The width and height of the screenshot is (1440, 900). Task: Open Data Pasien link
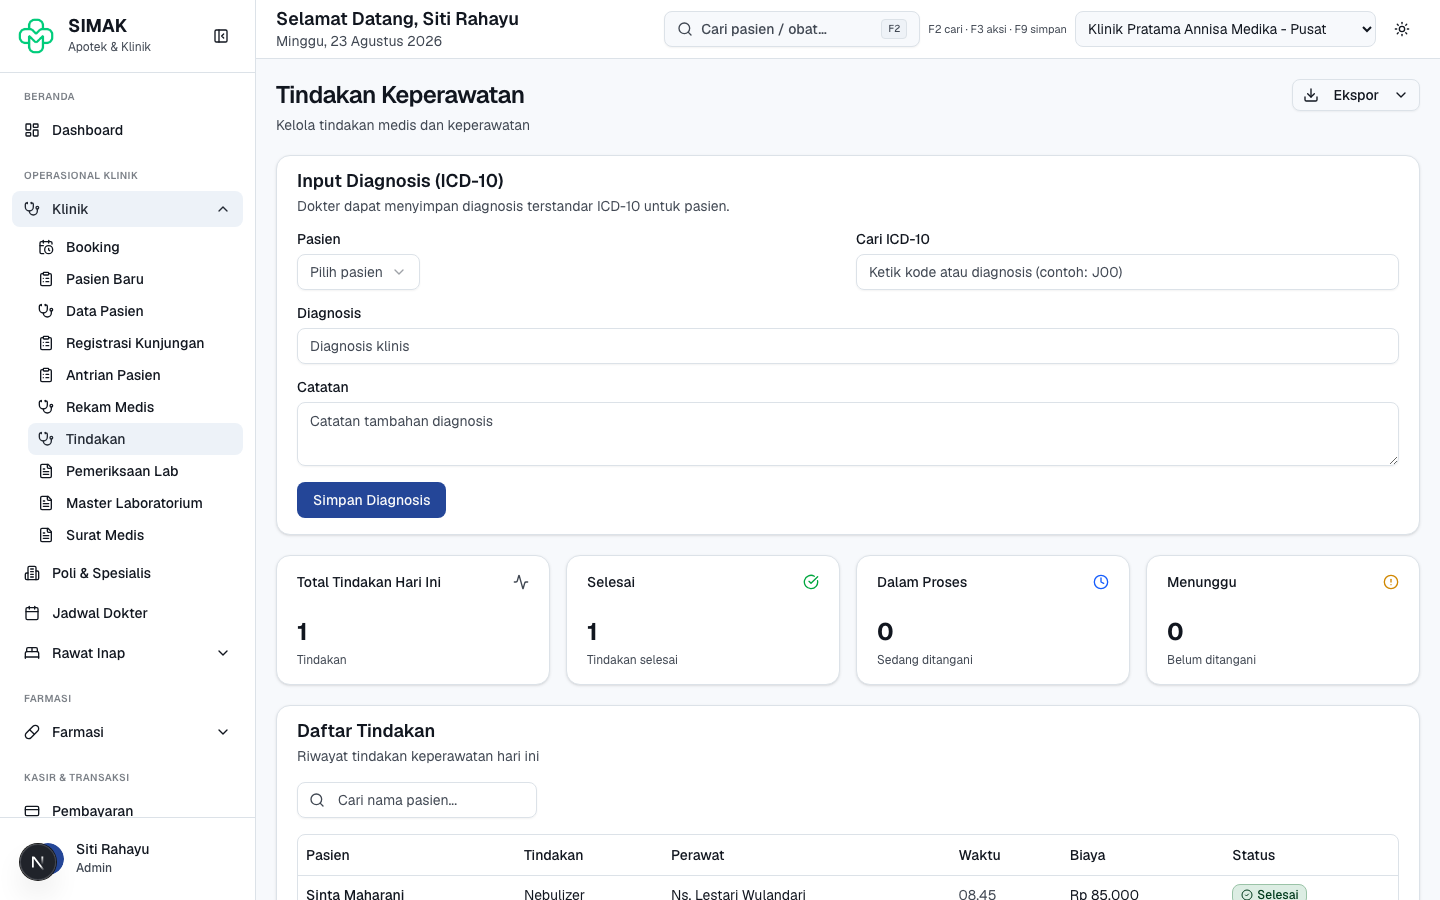tap(135, 311)
